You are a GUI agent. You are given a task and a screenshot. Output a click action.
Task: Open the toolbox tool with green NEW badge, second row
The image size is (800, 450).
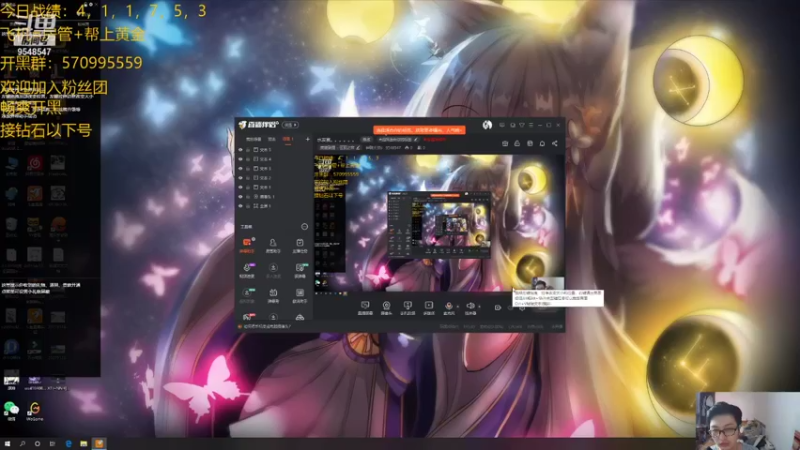[x=299, y=270]
